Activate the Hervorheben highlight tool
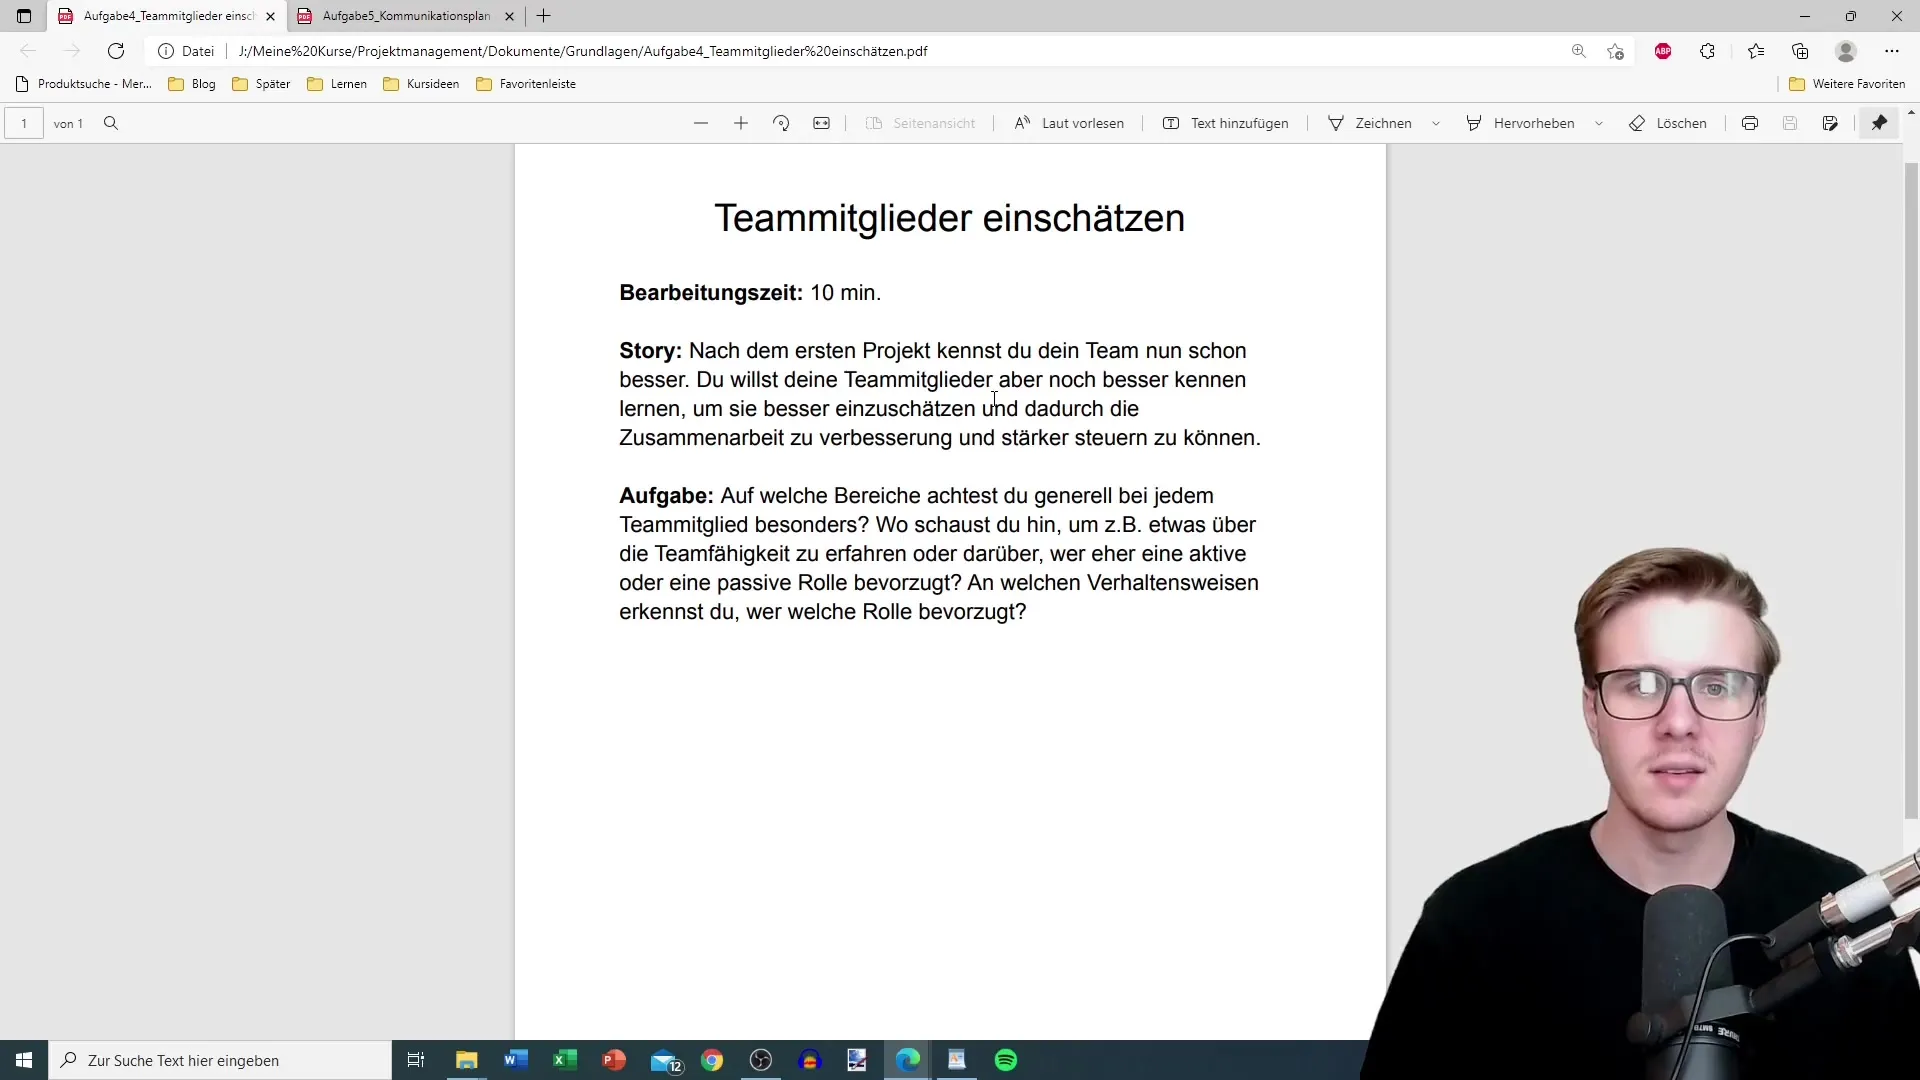 (x=1520, y=123)
